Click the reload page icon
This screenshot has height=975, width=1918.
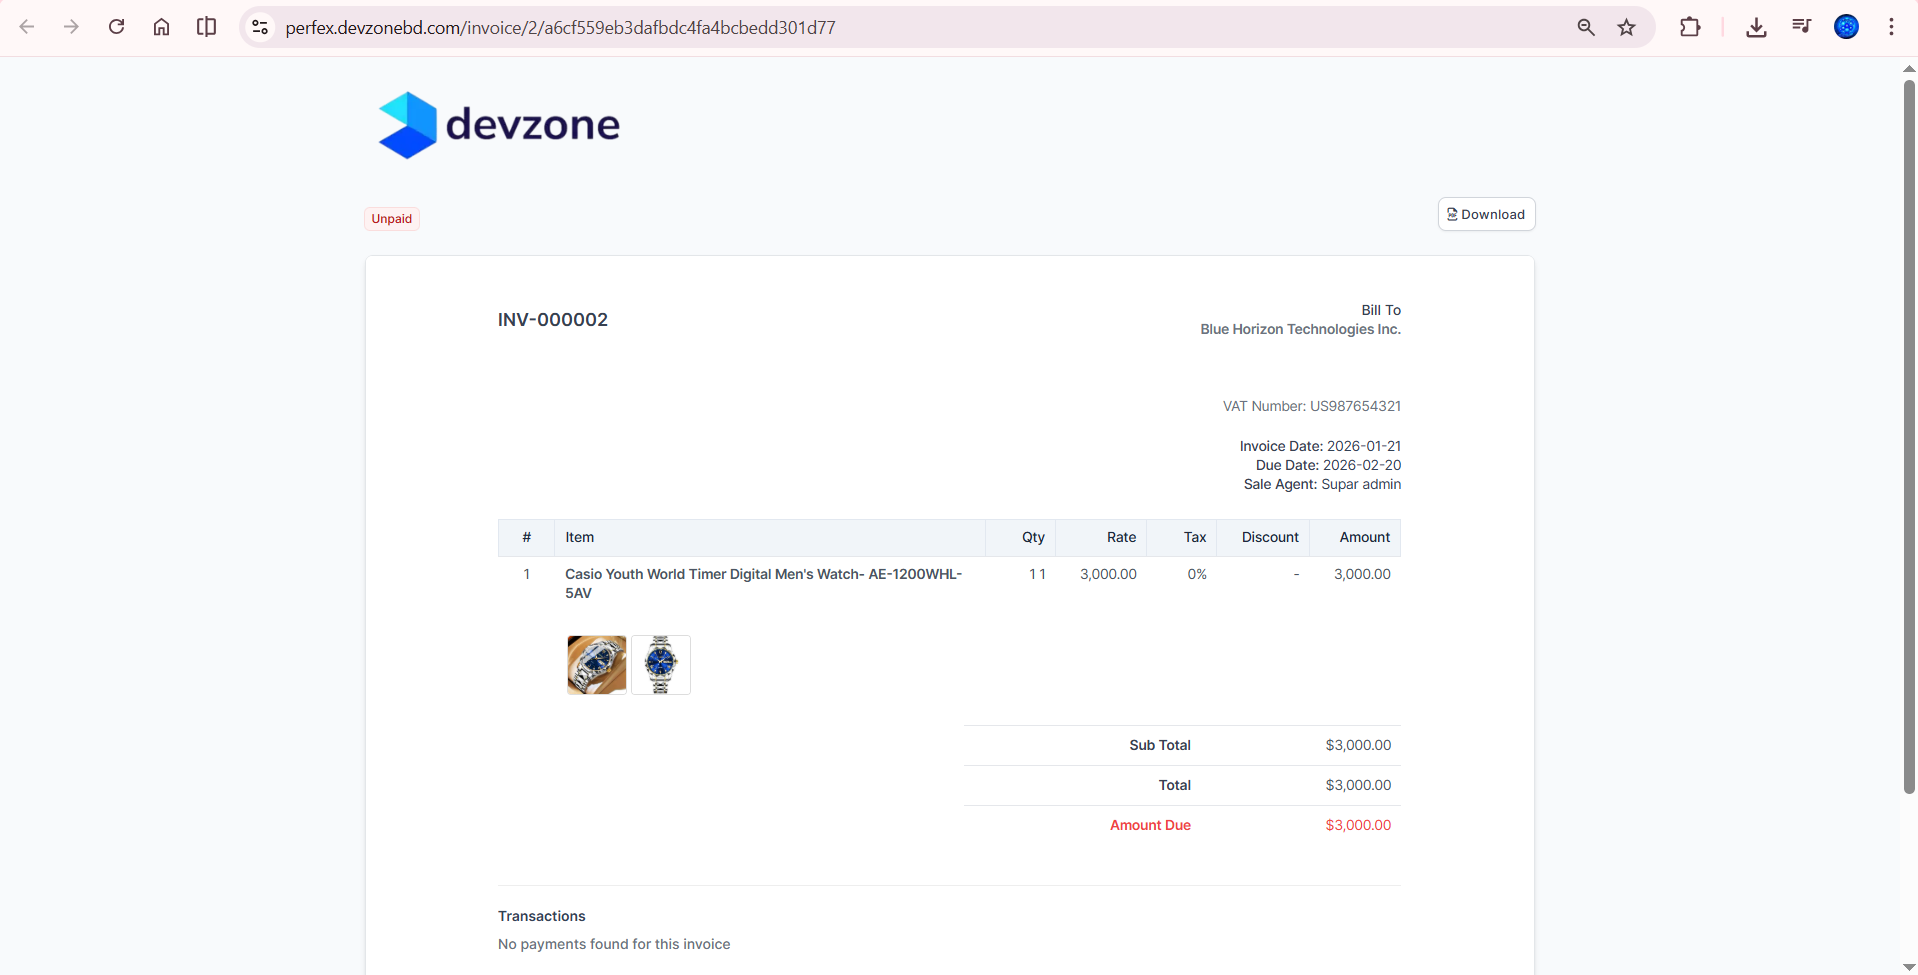(x=116, y=27)
